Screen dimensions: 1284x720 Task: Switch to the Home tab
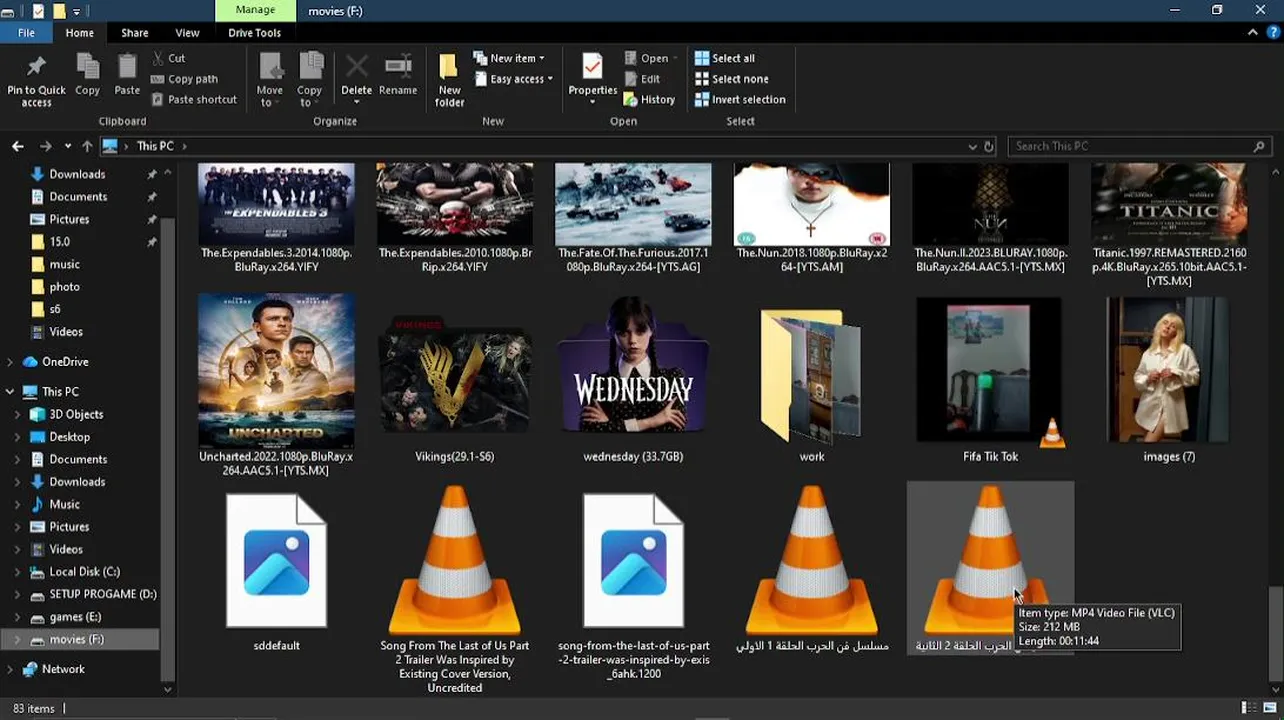tap(79, 33)
